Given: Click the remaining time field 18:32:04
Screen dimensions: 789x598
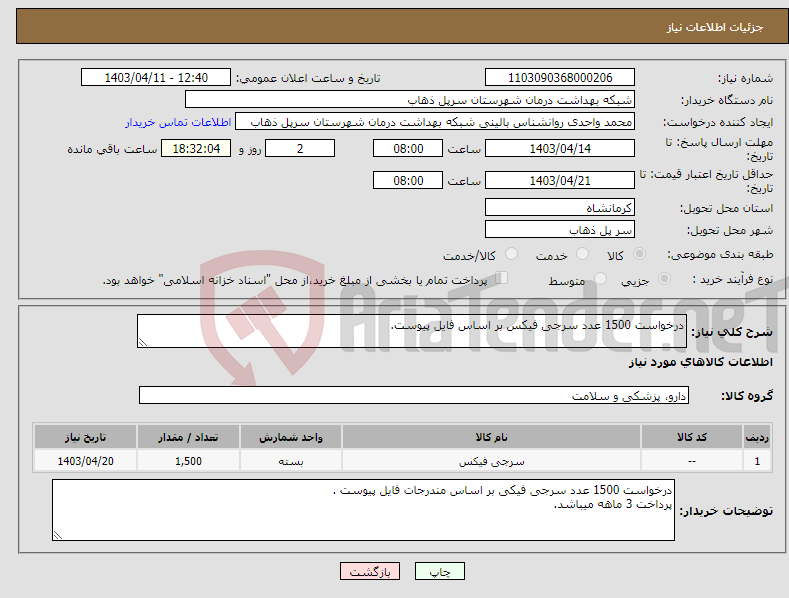Looking at the screenshot, I should pyautogui.click(x=196, y=148).
